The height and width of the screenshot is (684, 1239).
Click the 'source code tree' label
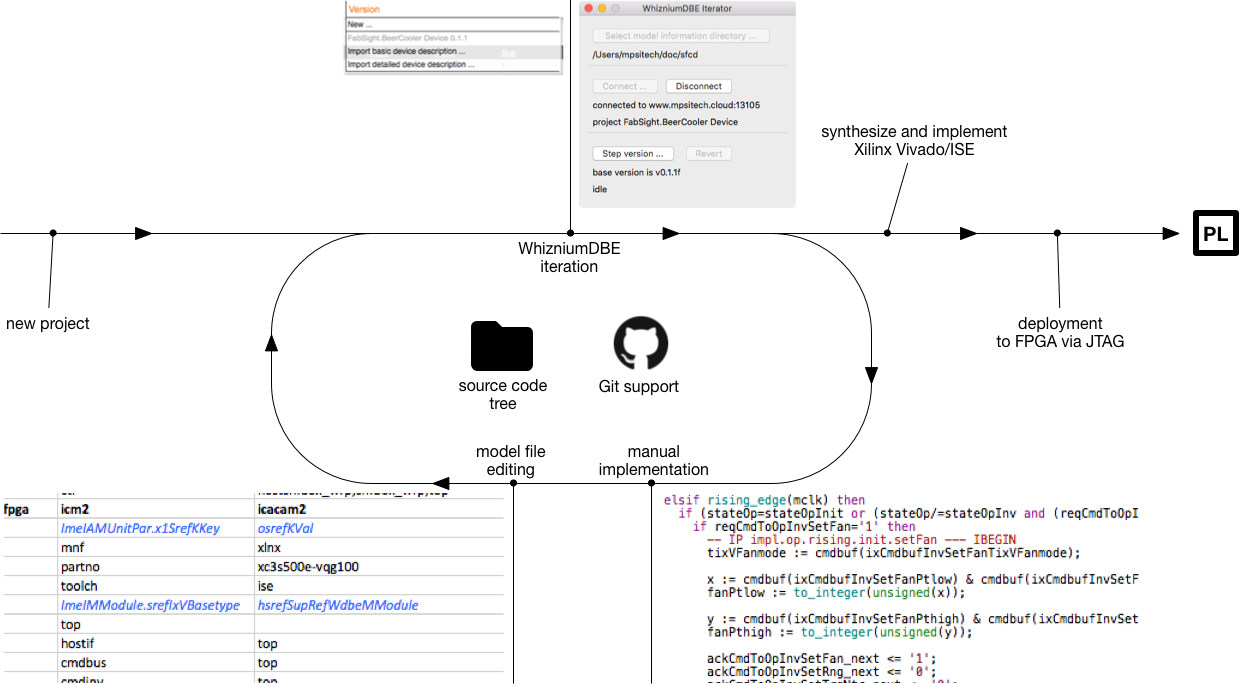pyautogui.click(x=503, y=395)
